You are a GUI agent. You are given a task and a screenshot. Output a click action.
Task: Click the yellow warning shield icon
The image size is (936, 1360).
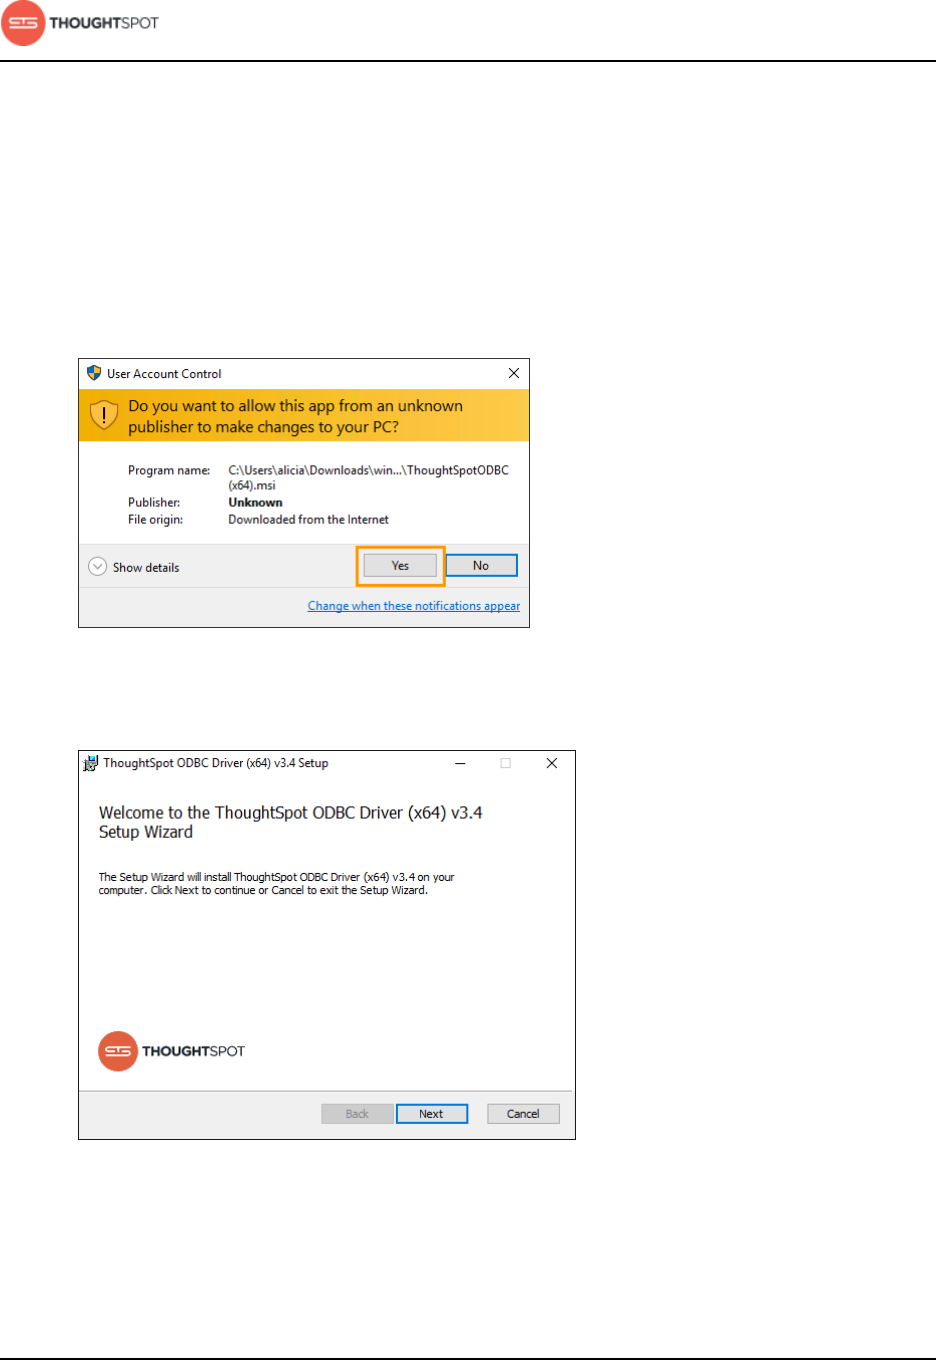coord(104,415)
